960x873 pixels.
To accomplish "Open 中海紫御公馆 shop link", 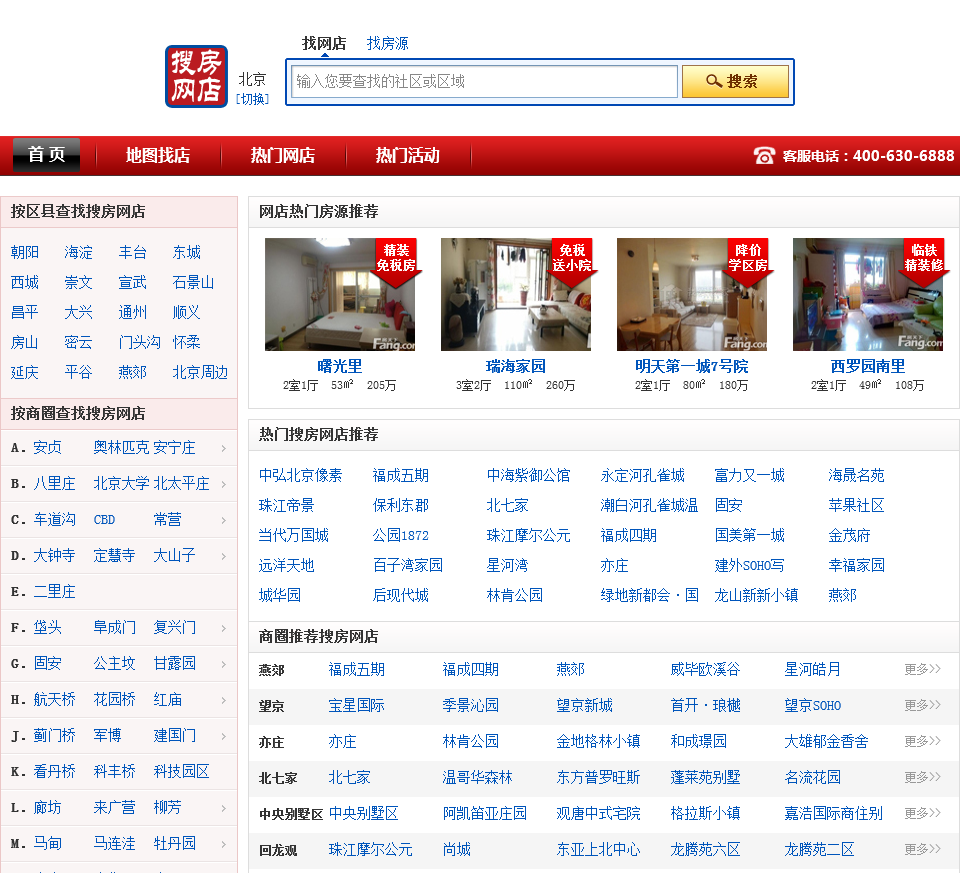I will click(528, 475).
